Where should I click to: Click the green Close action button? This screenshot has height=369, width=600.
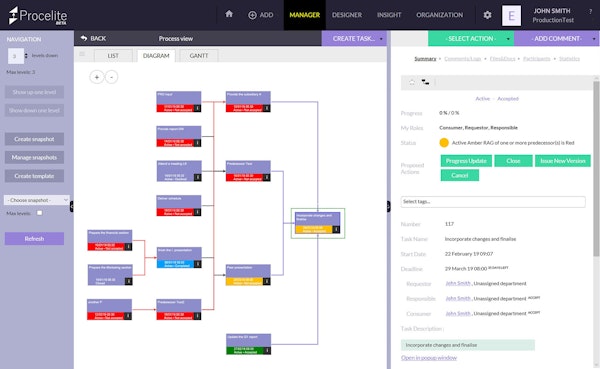click(x=513, y=161)
